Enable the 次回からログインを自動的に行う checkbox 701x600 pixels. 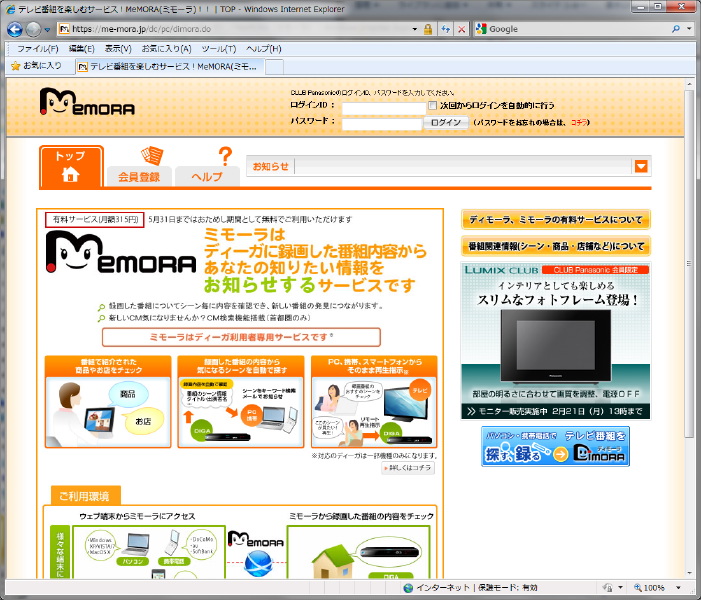click(x=432, y=105)
